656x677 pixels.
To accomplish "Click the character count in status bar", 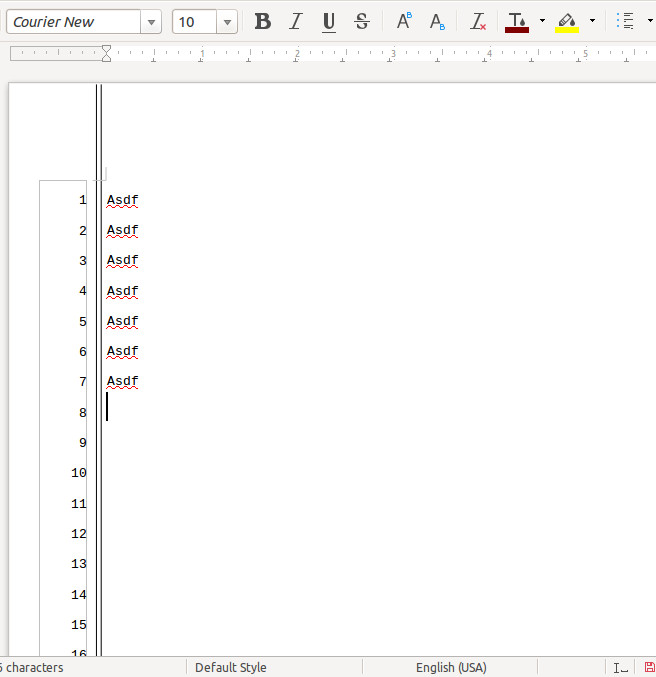I will coord(32,667).
